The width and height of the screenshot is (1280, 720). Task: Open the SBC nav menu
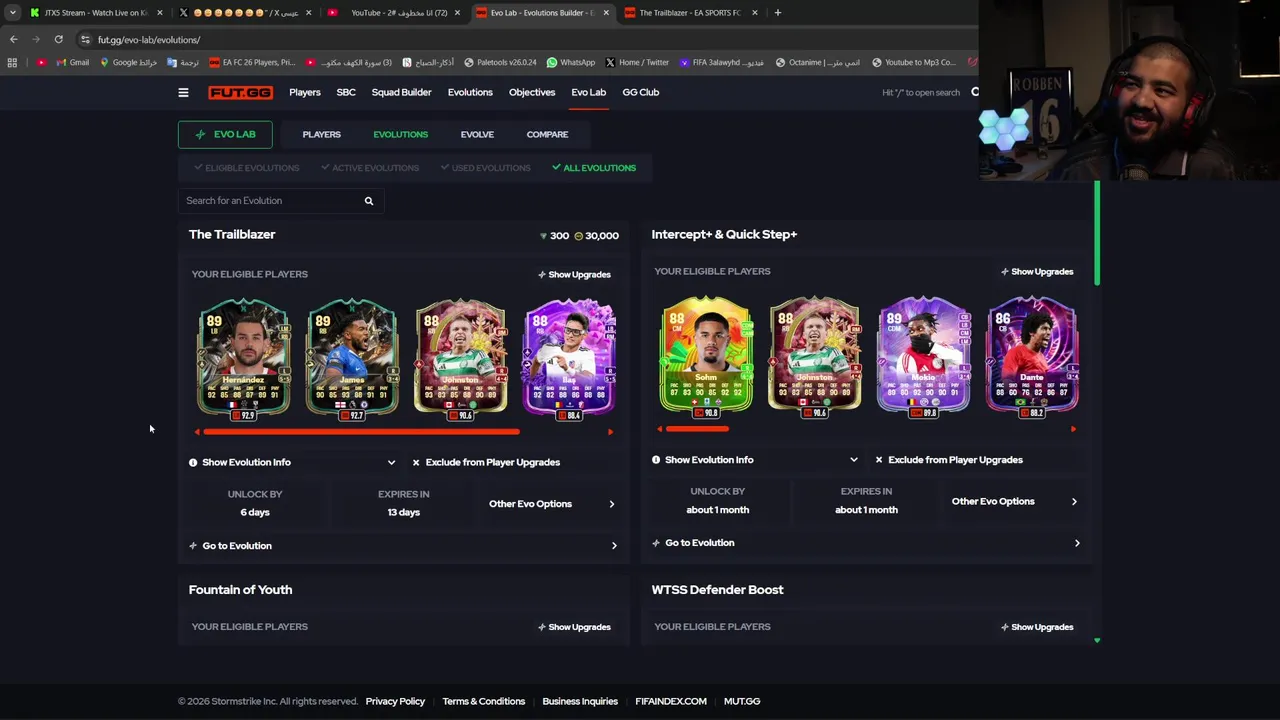pyautogui.click(x=346, y=92)
